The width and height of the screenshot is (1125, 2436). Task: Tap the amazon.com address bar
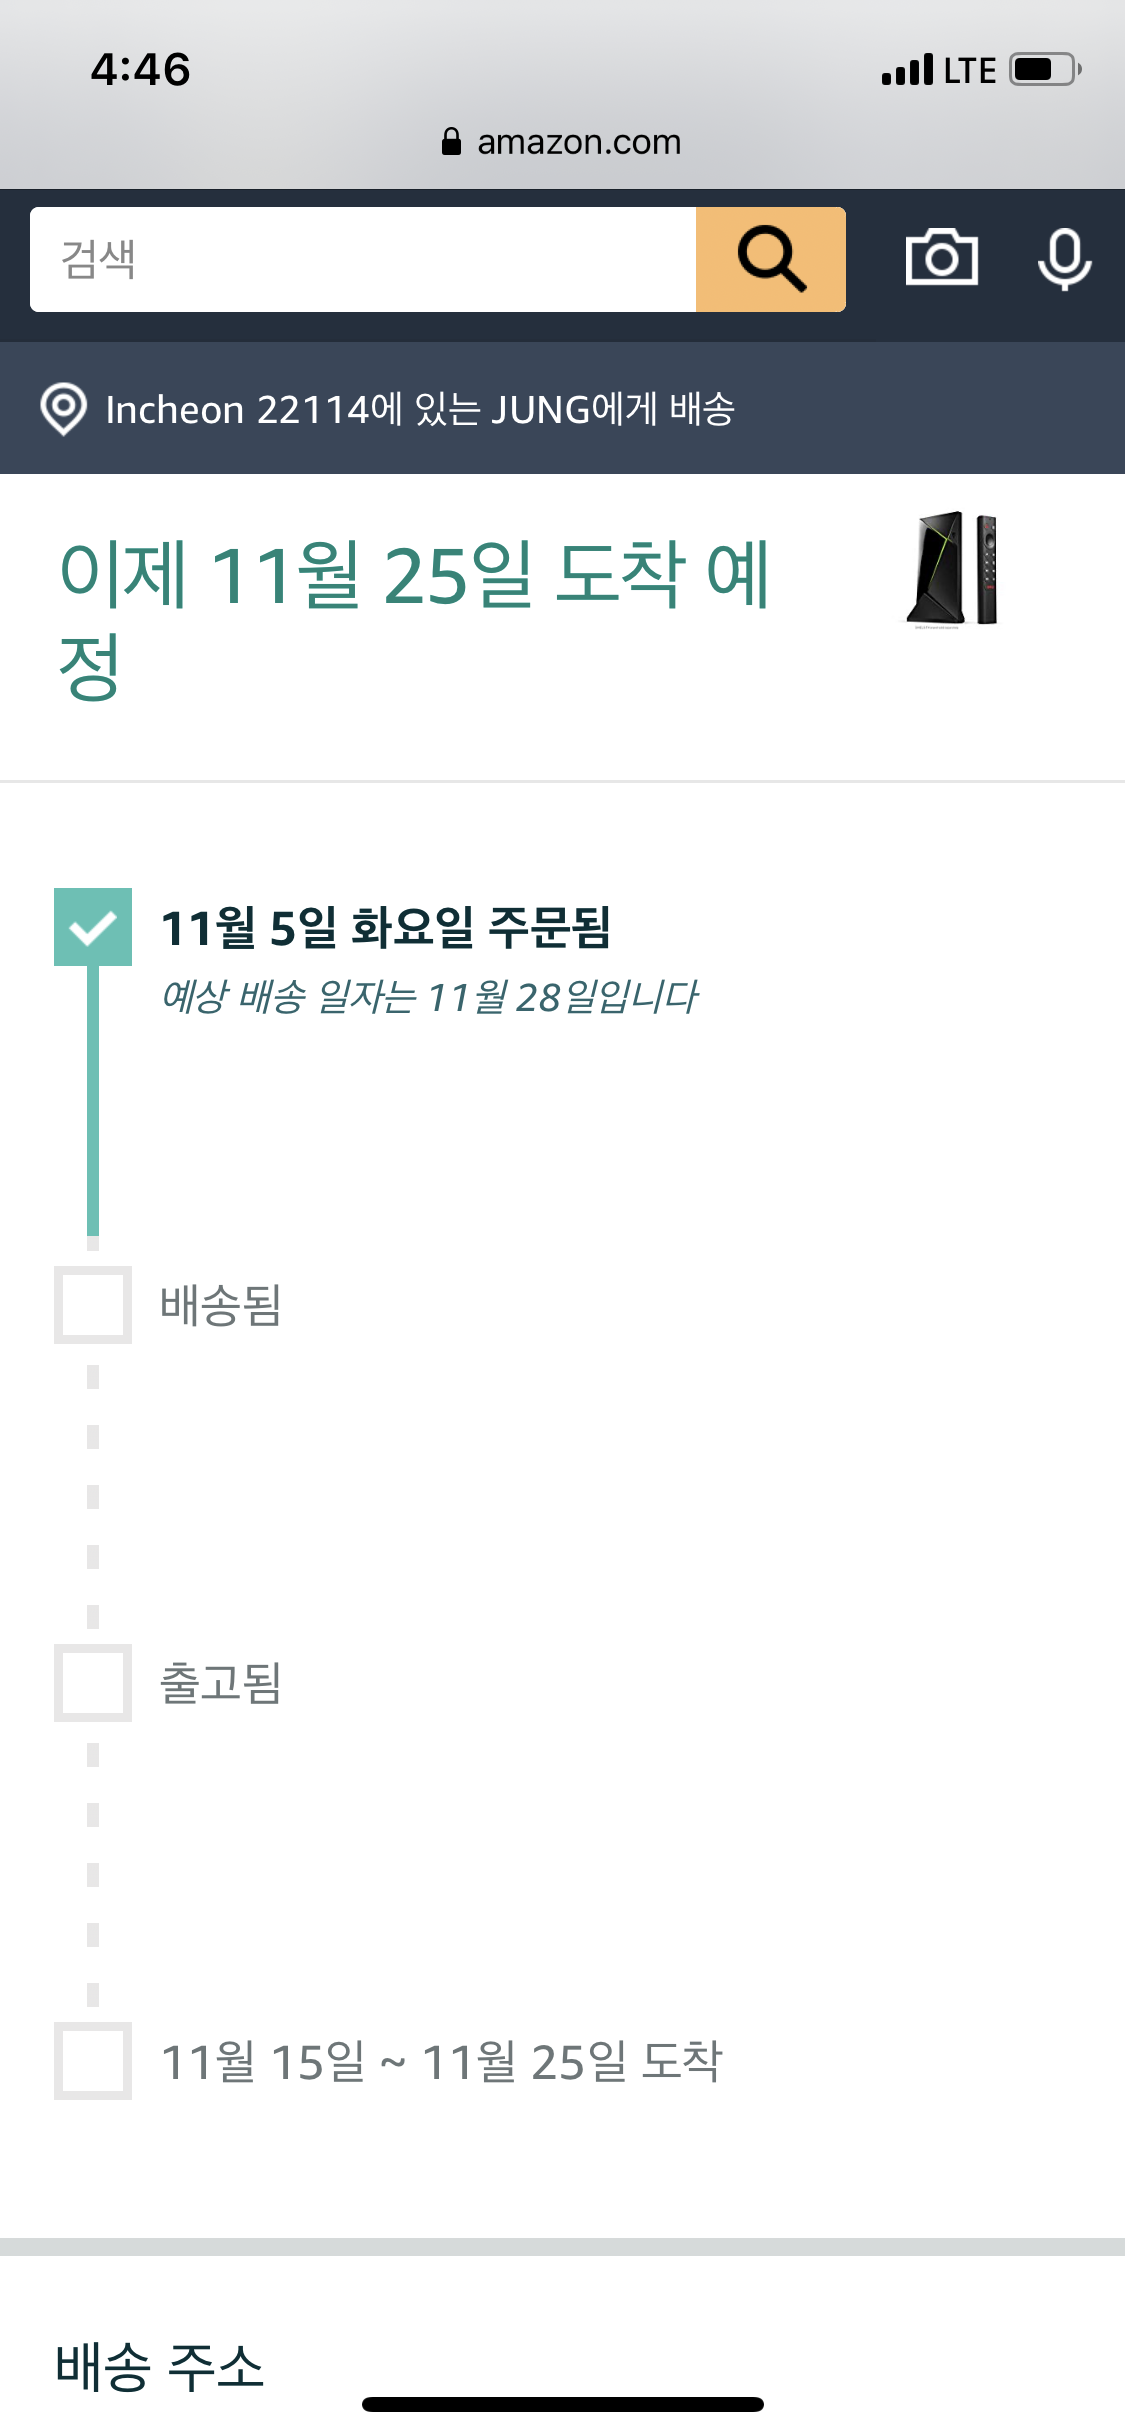click(578, 142)
